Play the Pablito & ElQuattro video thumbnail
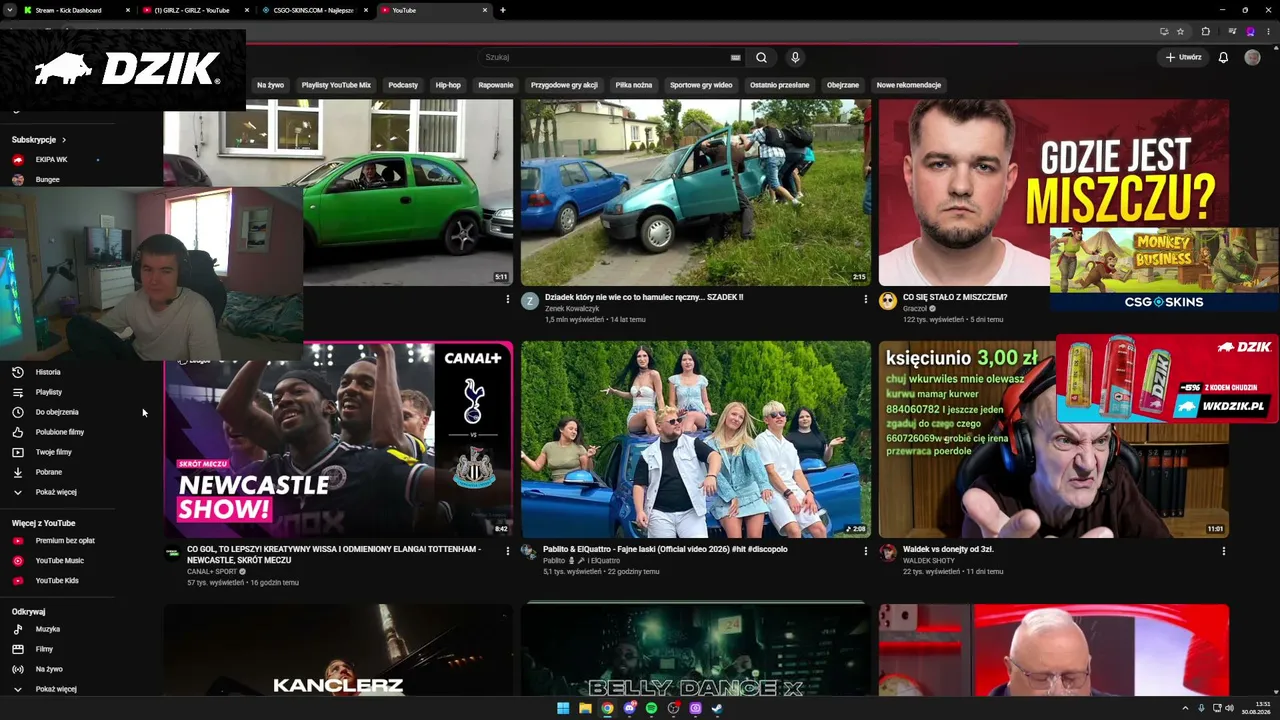1280x720 pixels. (x=696, y=439)
